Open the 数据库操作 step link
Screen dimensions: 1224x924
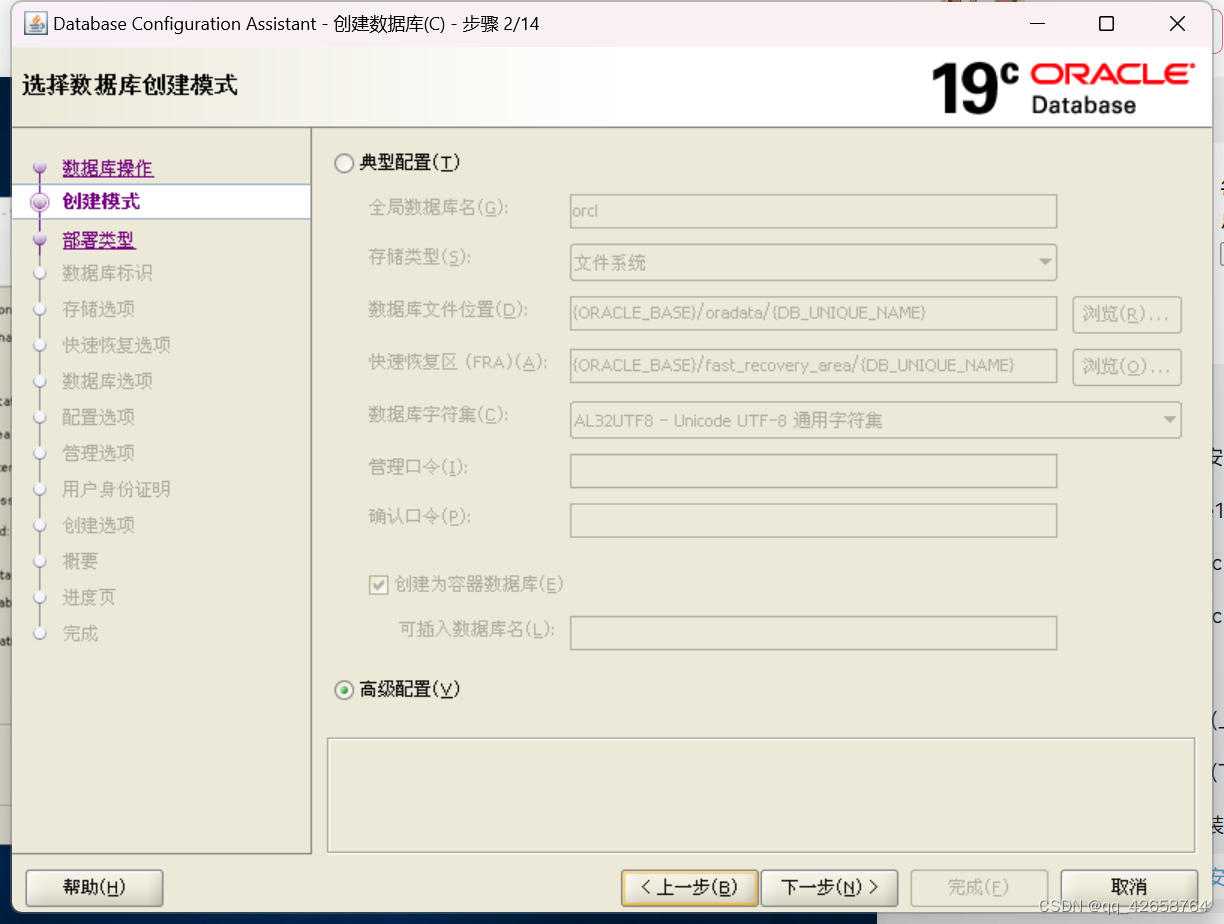(108, 168)
